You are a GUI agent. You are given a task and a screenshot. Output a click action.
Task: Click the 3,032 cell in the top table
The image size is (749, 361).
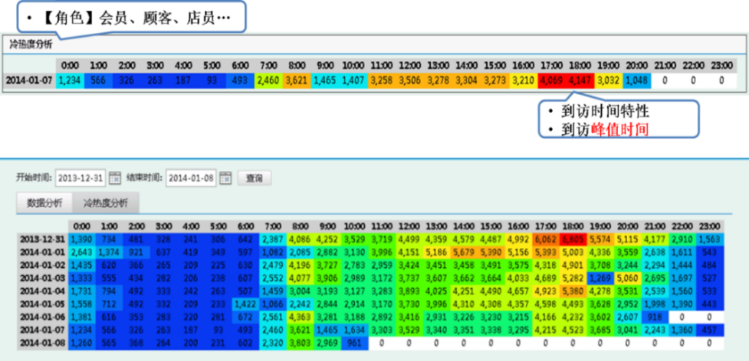(609, 80)
